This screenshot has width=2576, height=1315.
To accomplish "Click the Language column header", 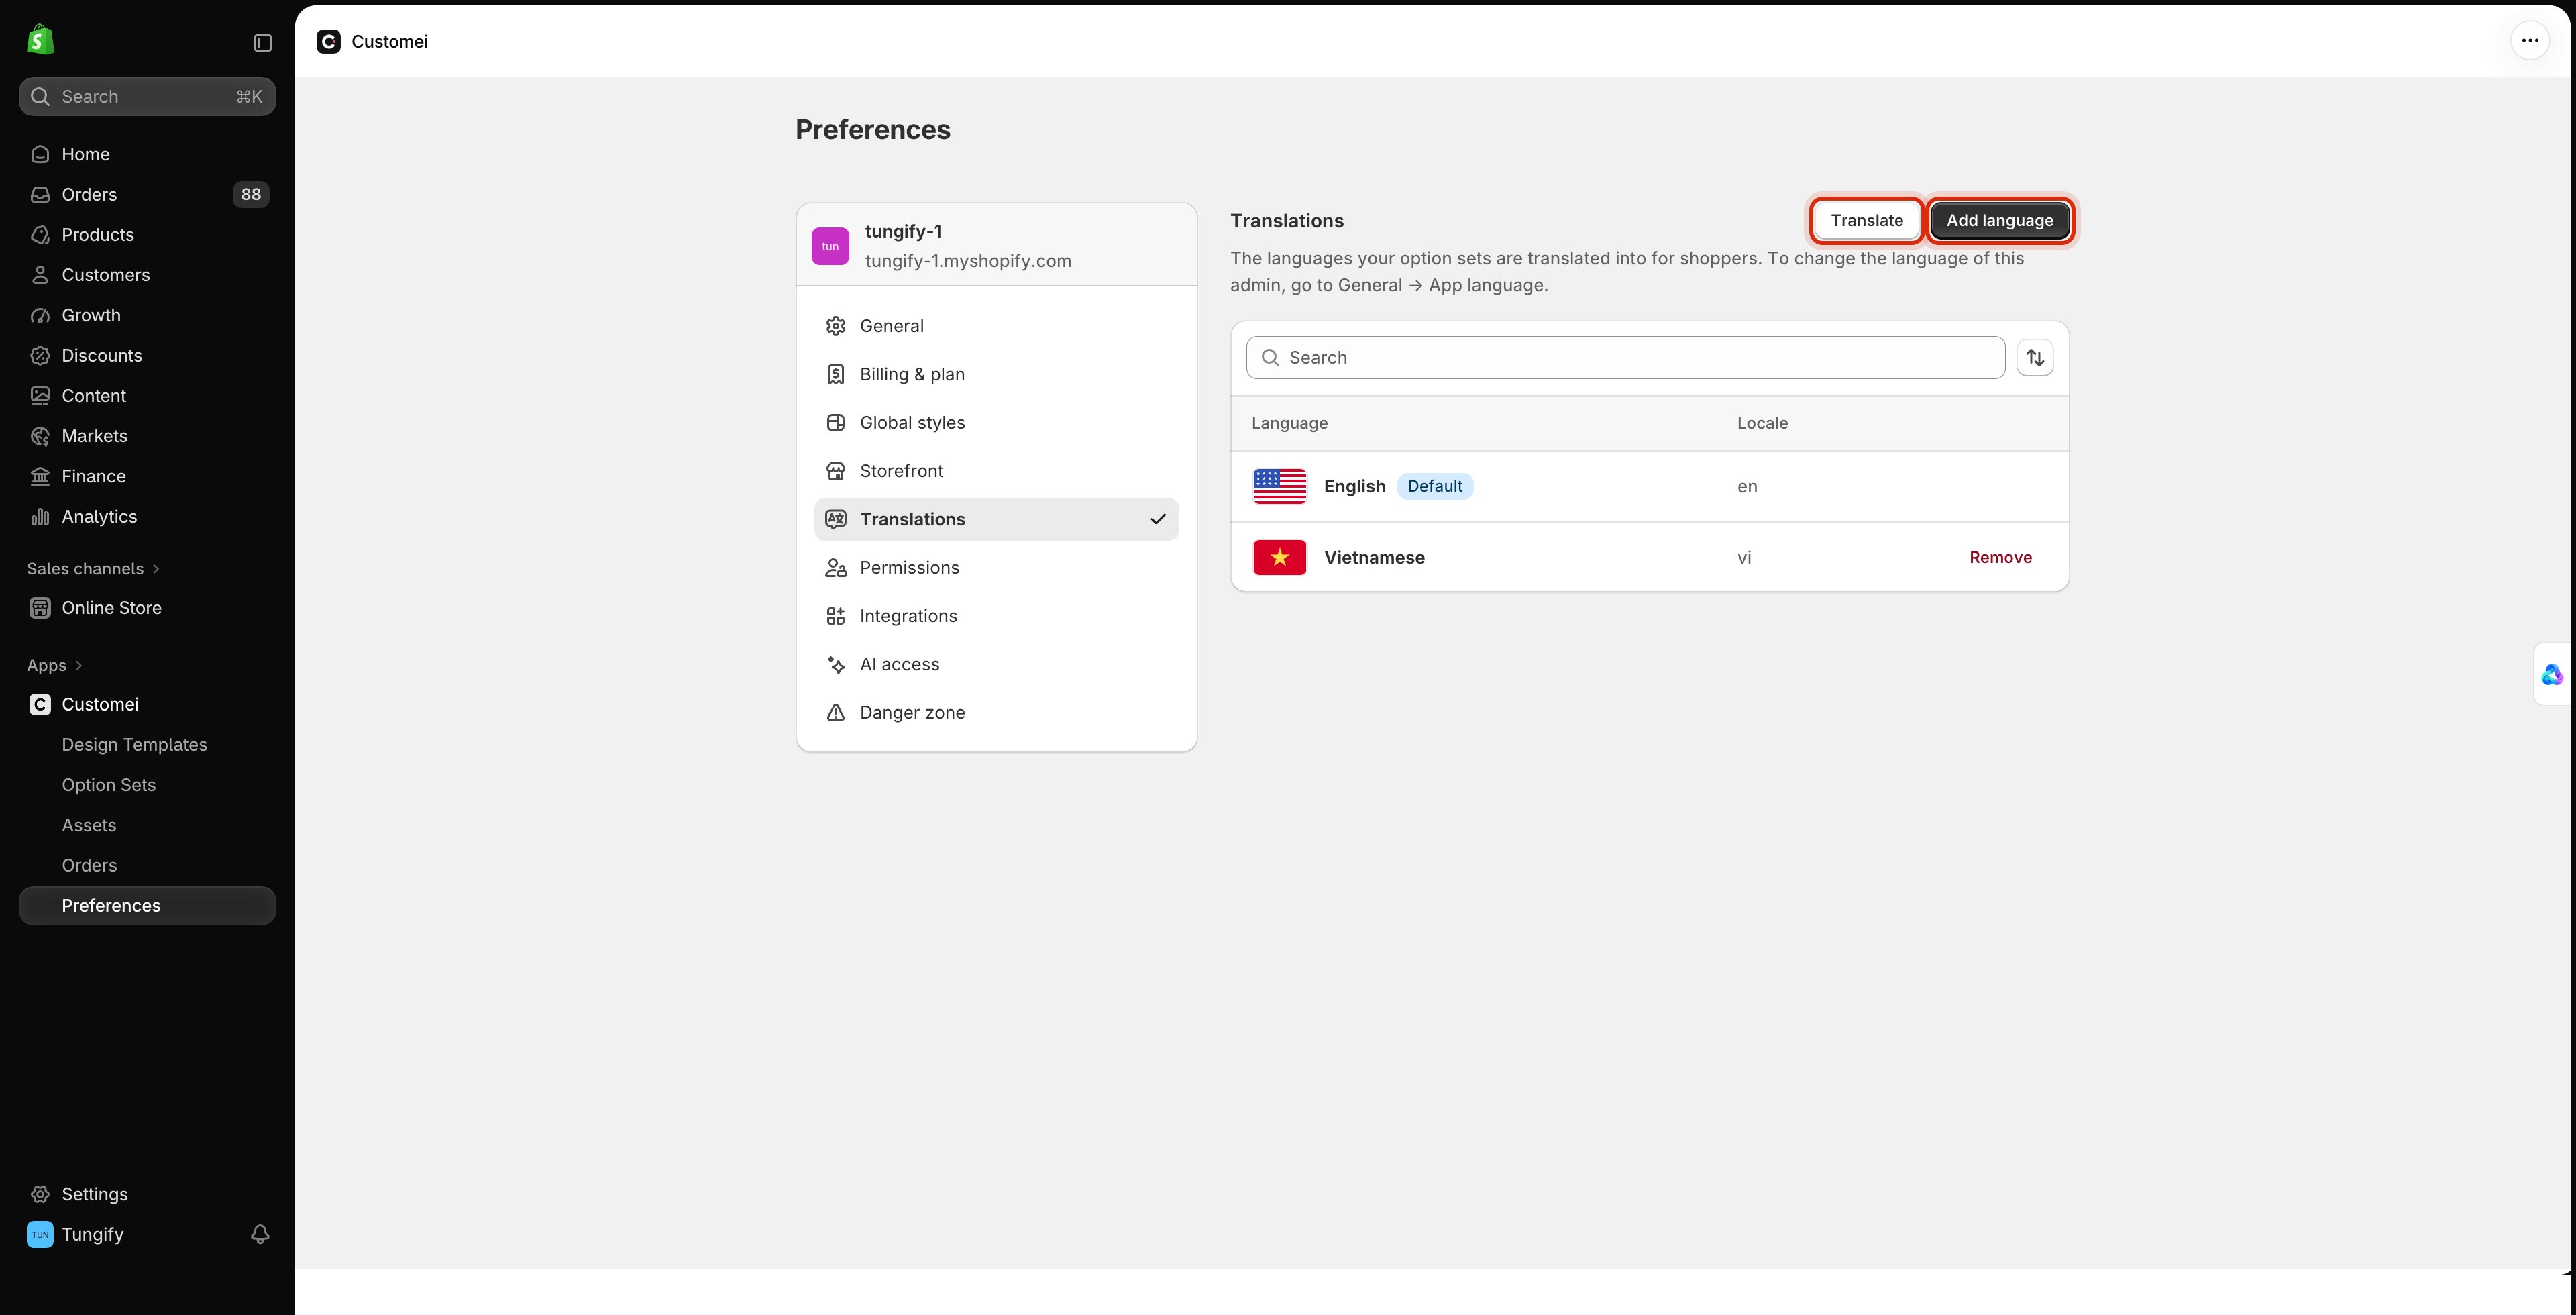I will [x=1289, y=423].
